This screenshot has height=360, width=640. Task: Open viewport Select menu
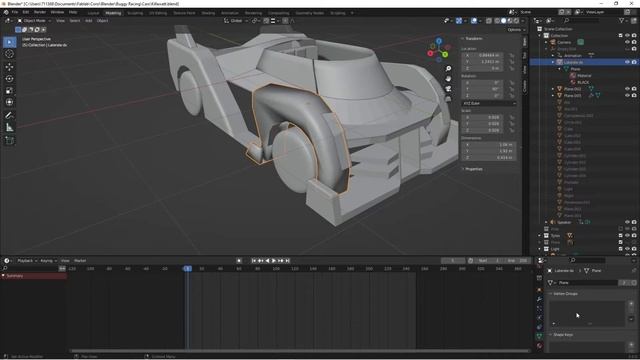click(75, 20)
